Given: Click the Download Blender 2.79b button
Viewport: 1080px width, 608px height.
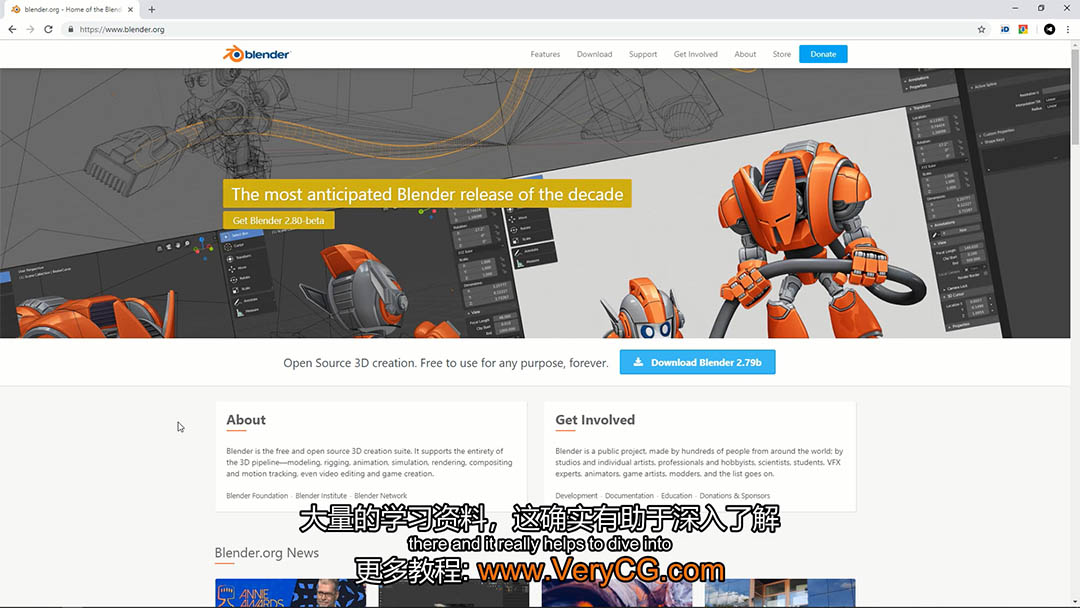Looking at the screenshot, I should (x=697, y=362).
